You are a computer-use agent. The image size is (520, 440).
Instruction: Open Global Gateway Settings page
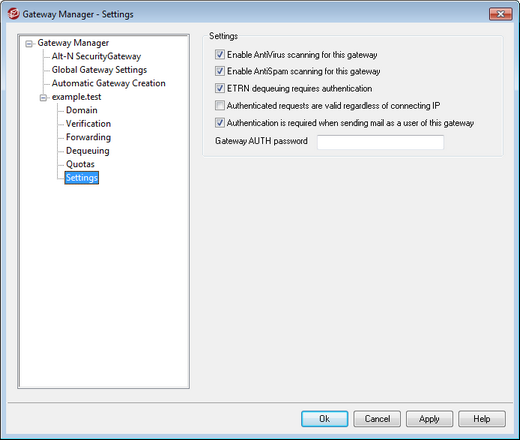coord(99,70)
